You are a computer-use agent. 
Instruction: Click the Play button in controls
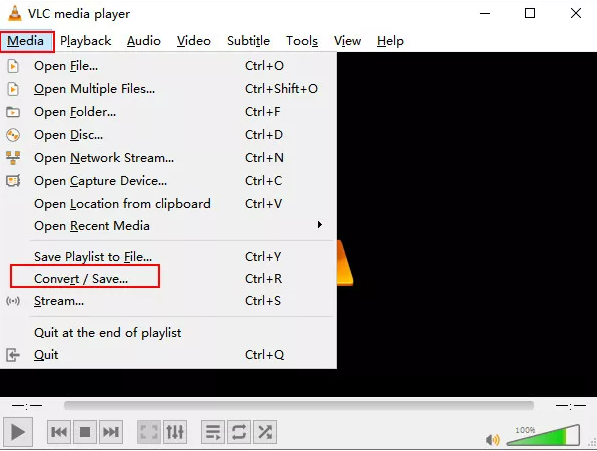18,432
